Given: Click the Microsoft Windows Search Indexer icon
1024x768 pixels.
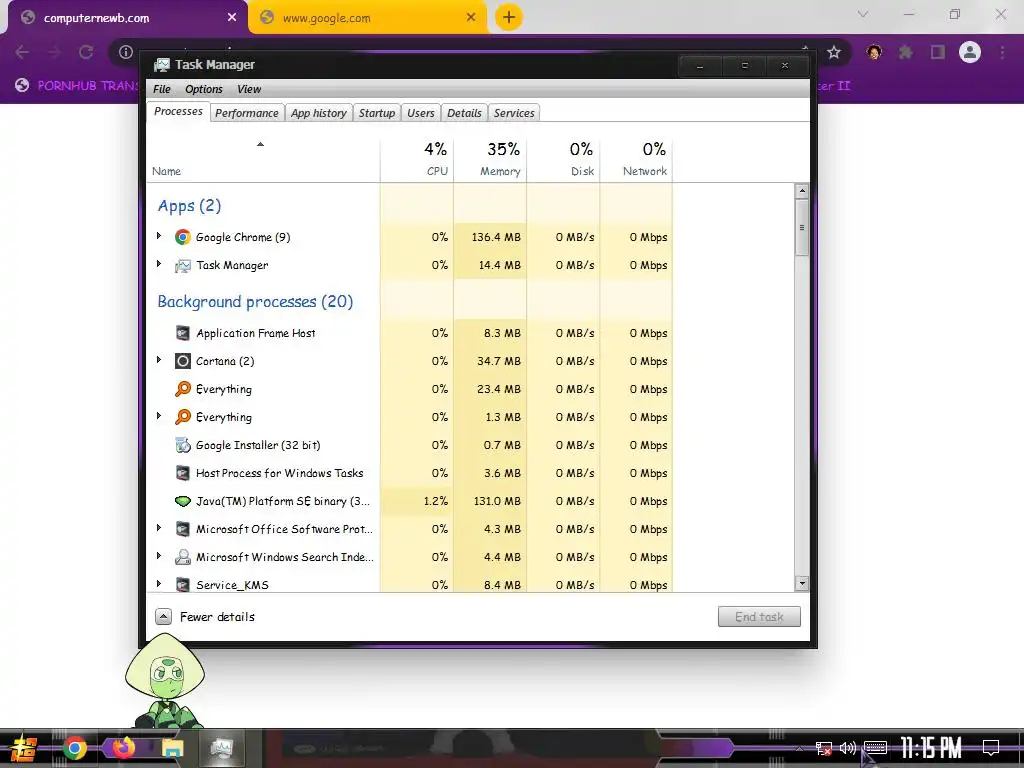Looking at the screenshot, I should point(183,557).
